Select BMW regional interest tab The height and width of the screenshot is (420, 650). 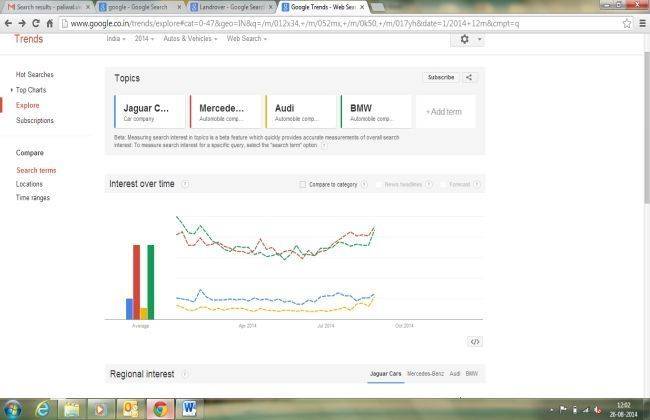[472, 374]
